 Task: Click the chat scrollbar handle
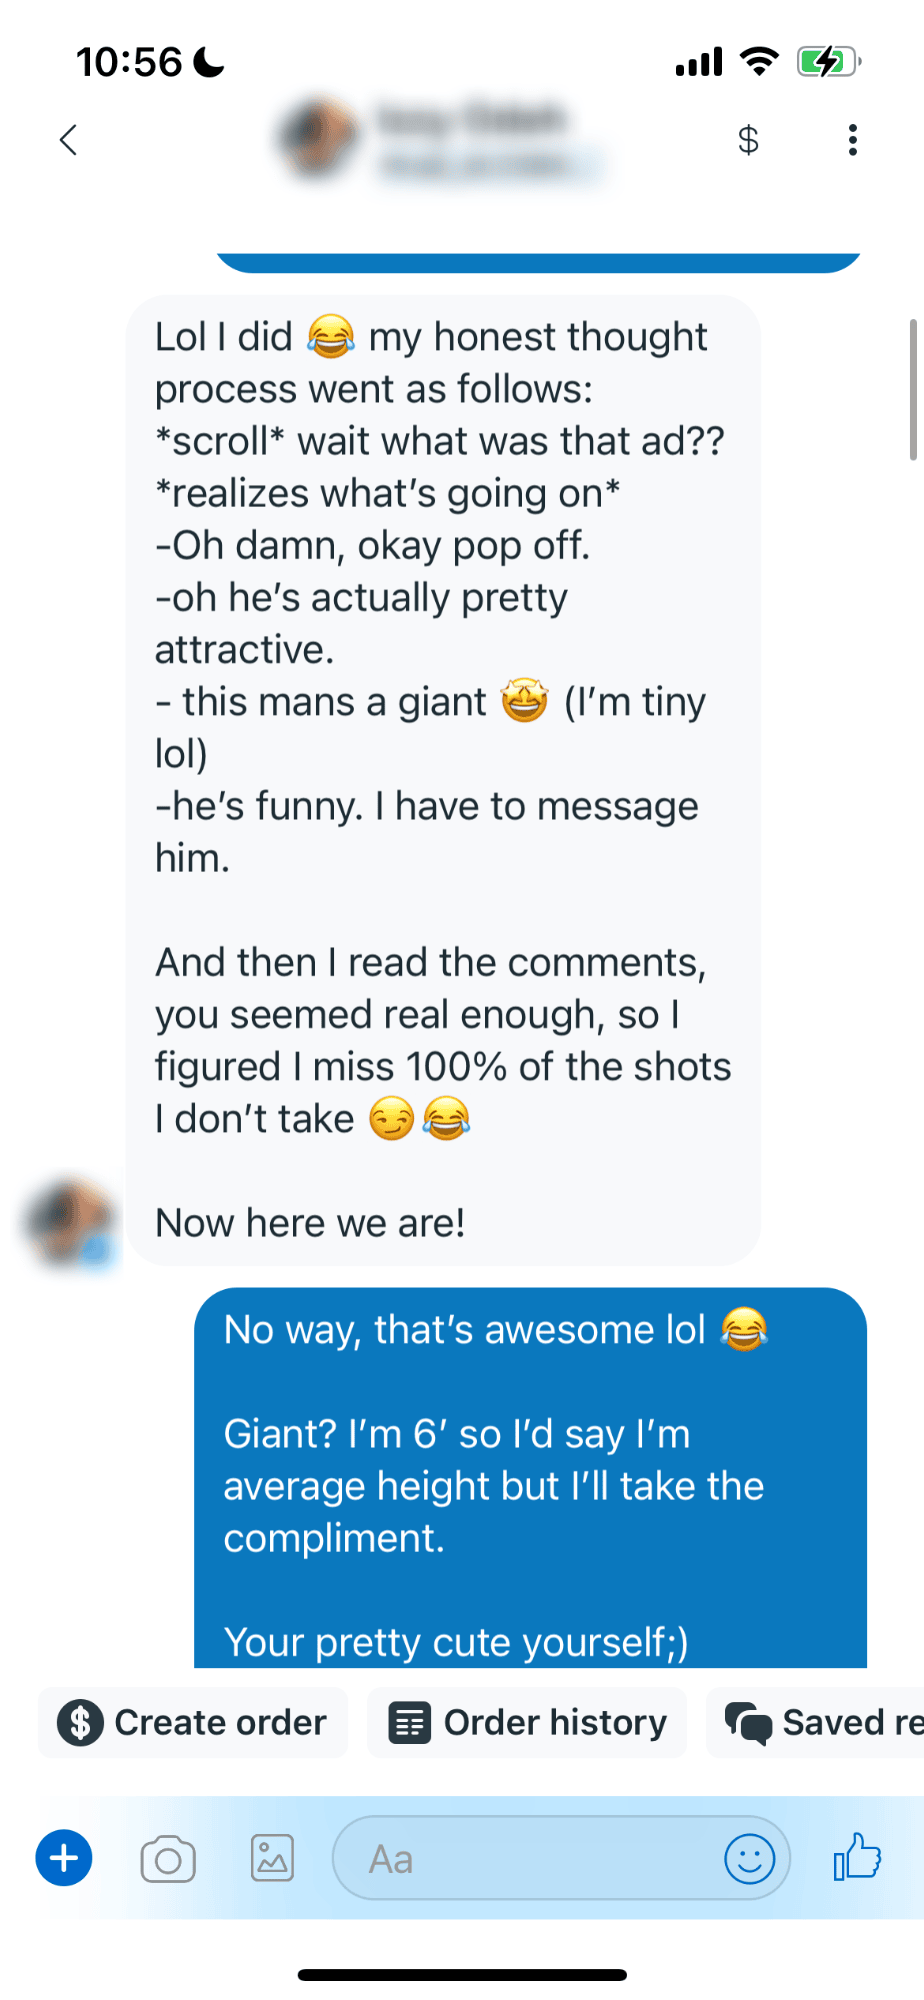[913, 388]
